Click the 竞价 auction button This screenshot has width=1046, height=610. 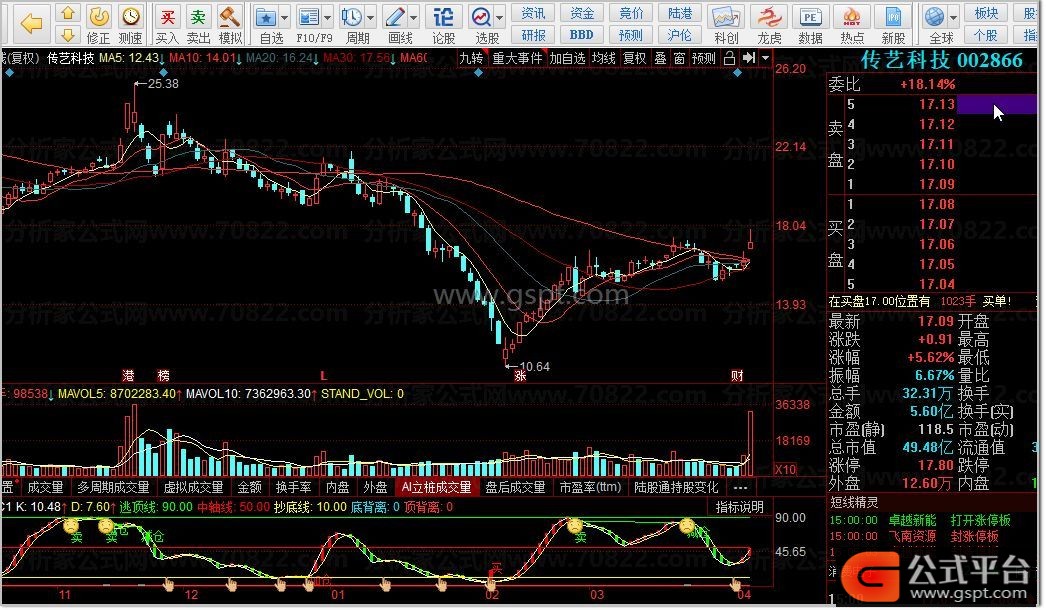[631, 13]
